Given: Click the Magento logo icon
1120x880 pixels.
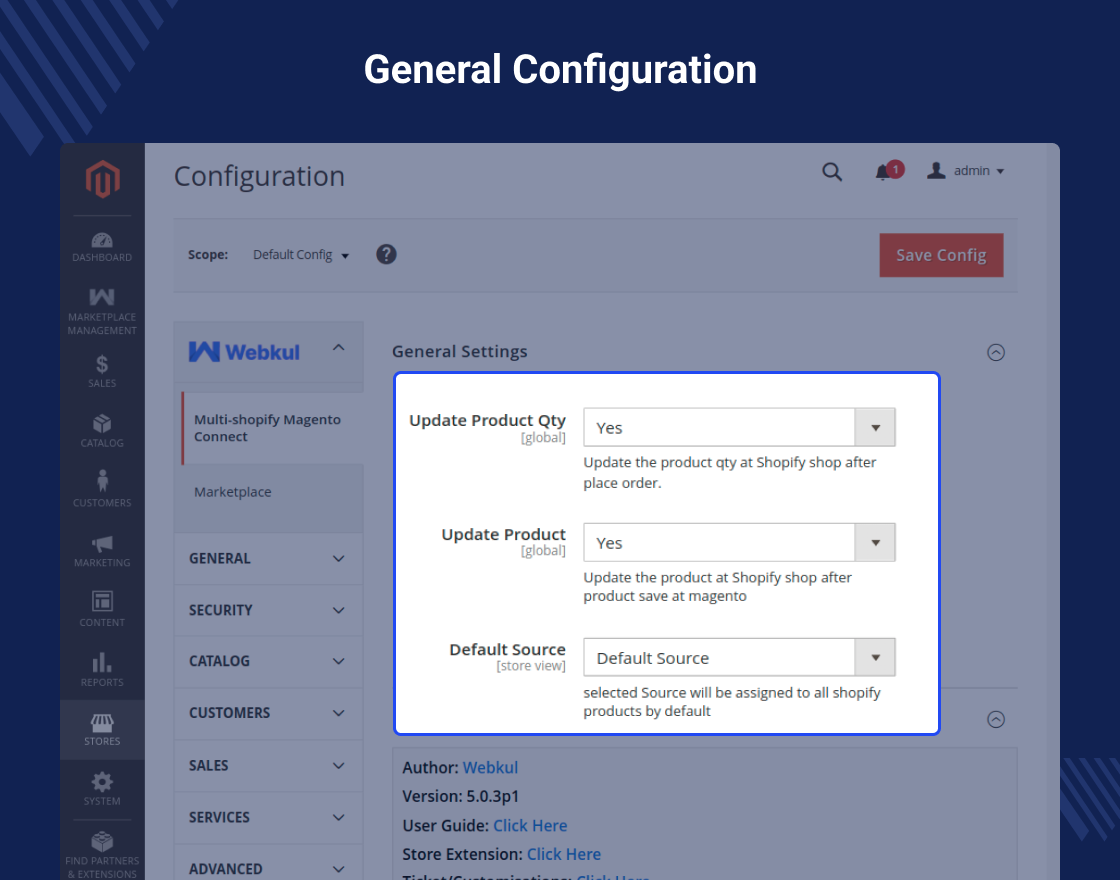Looking at the screenshot, I should (102, 179).
